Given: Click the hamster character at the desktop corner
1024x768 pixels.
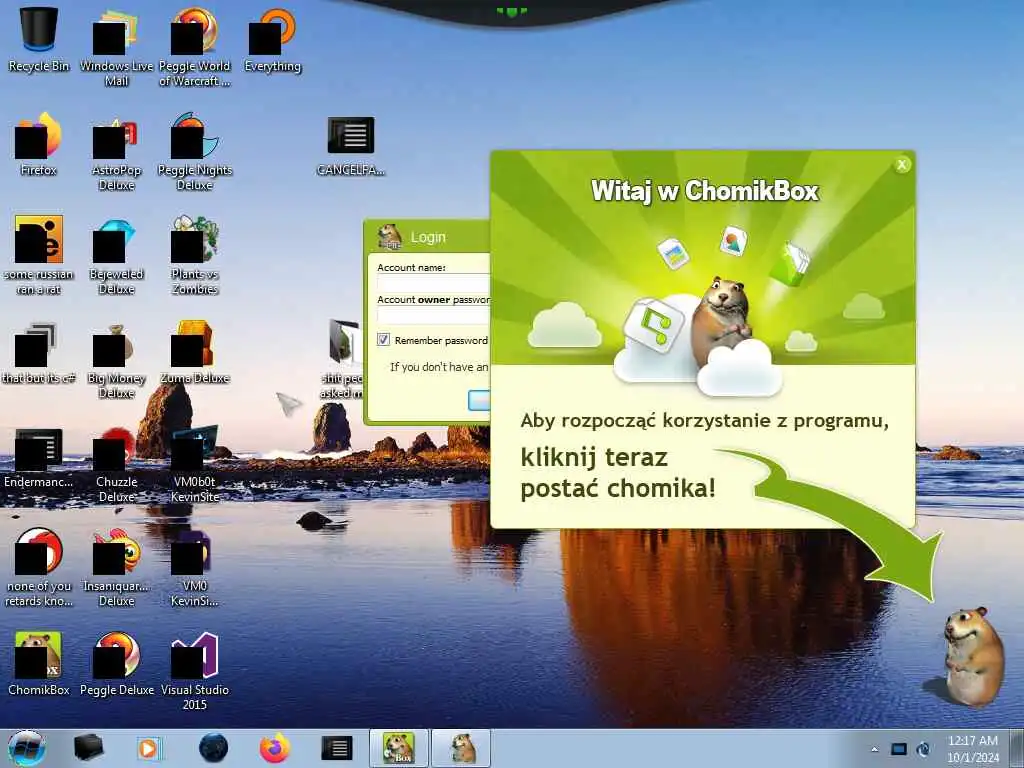Looking at the screenshot, I should click(x=974, y=656).
